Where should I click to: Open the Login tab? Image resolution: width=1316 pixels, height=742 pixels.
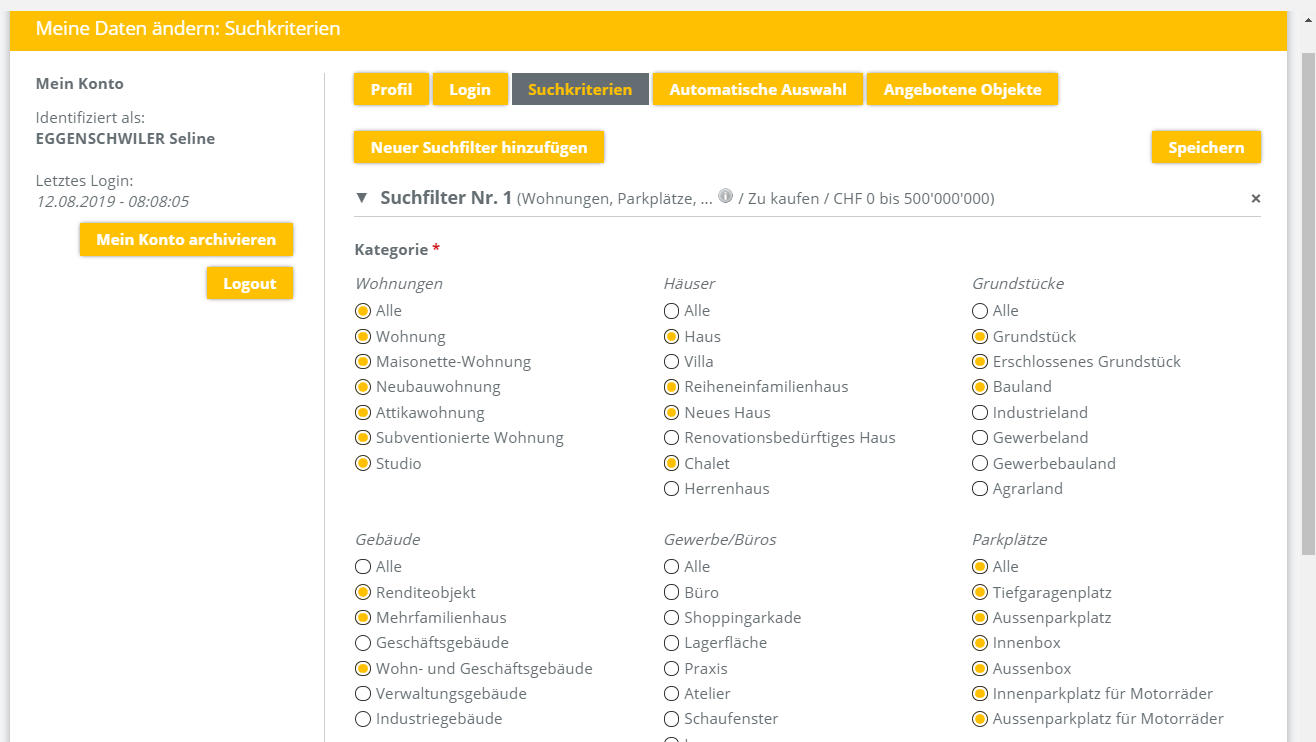click(470, 90)
